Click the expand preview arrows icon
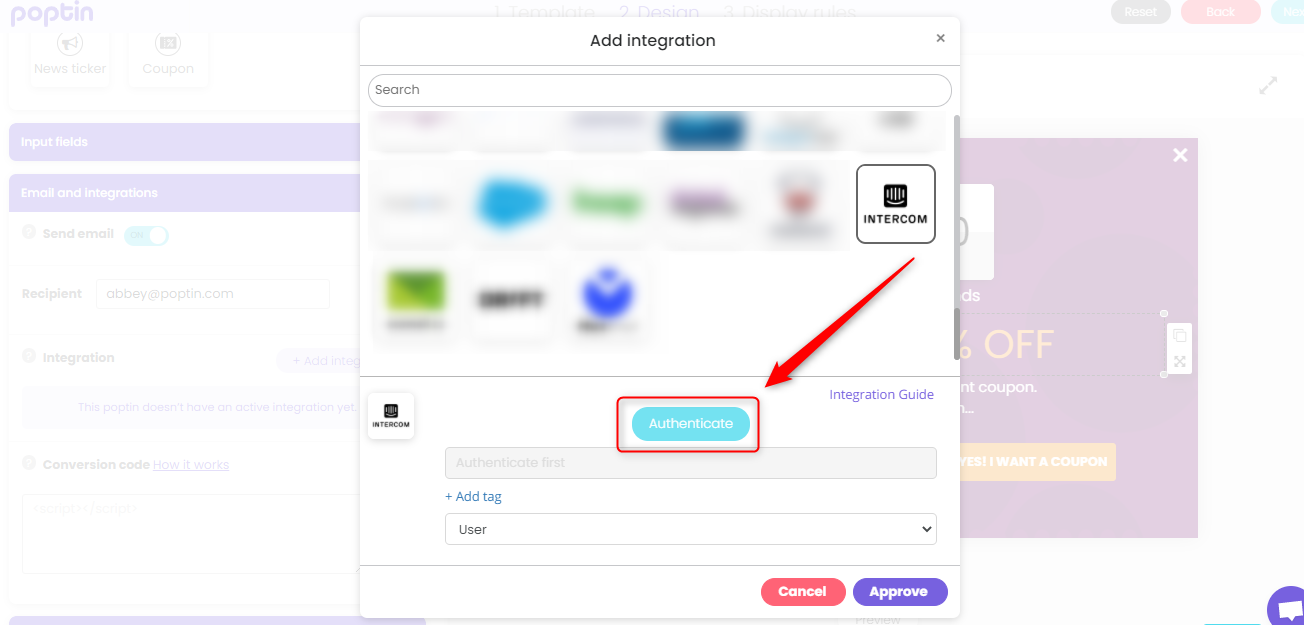 1268,86
